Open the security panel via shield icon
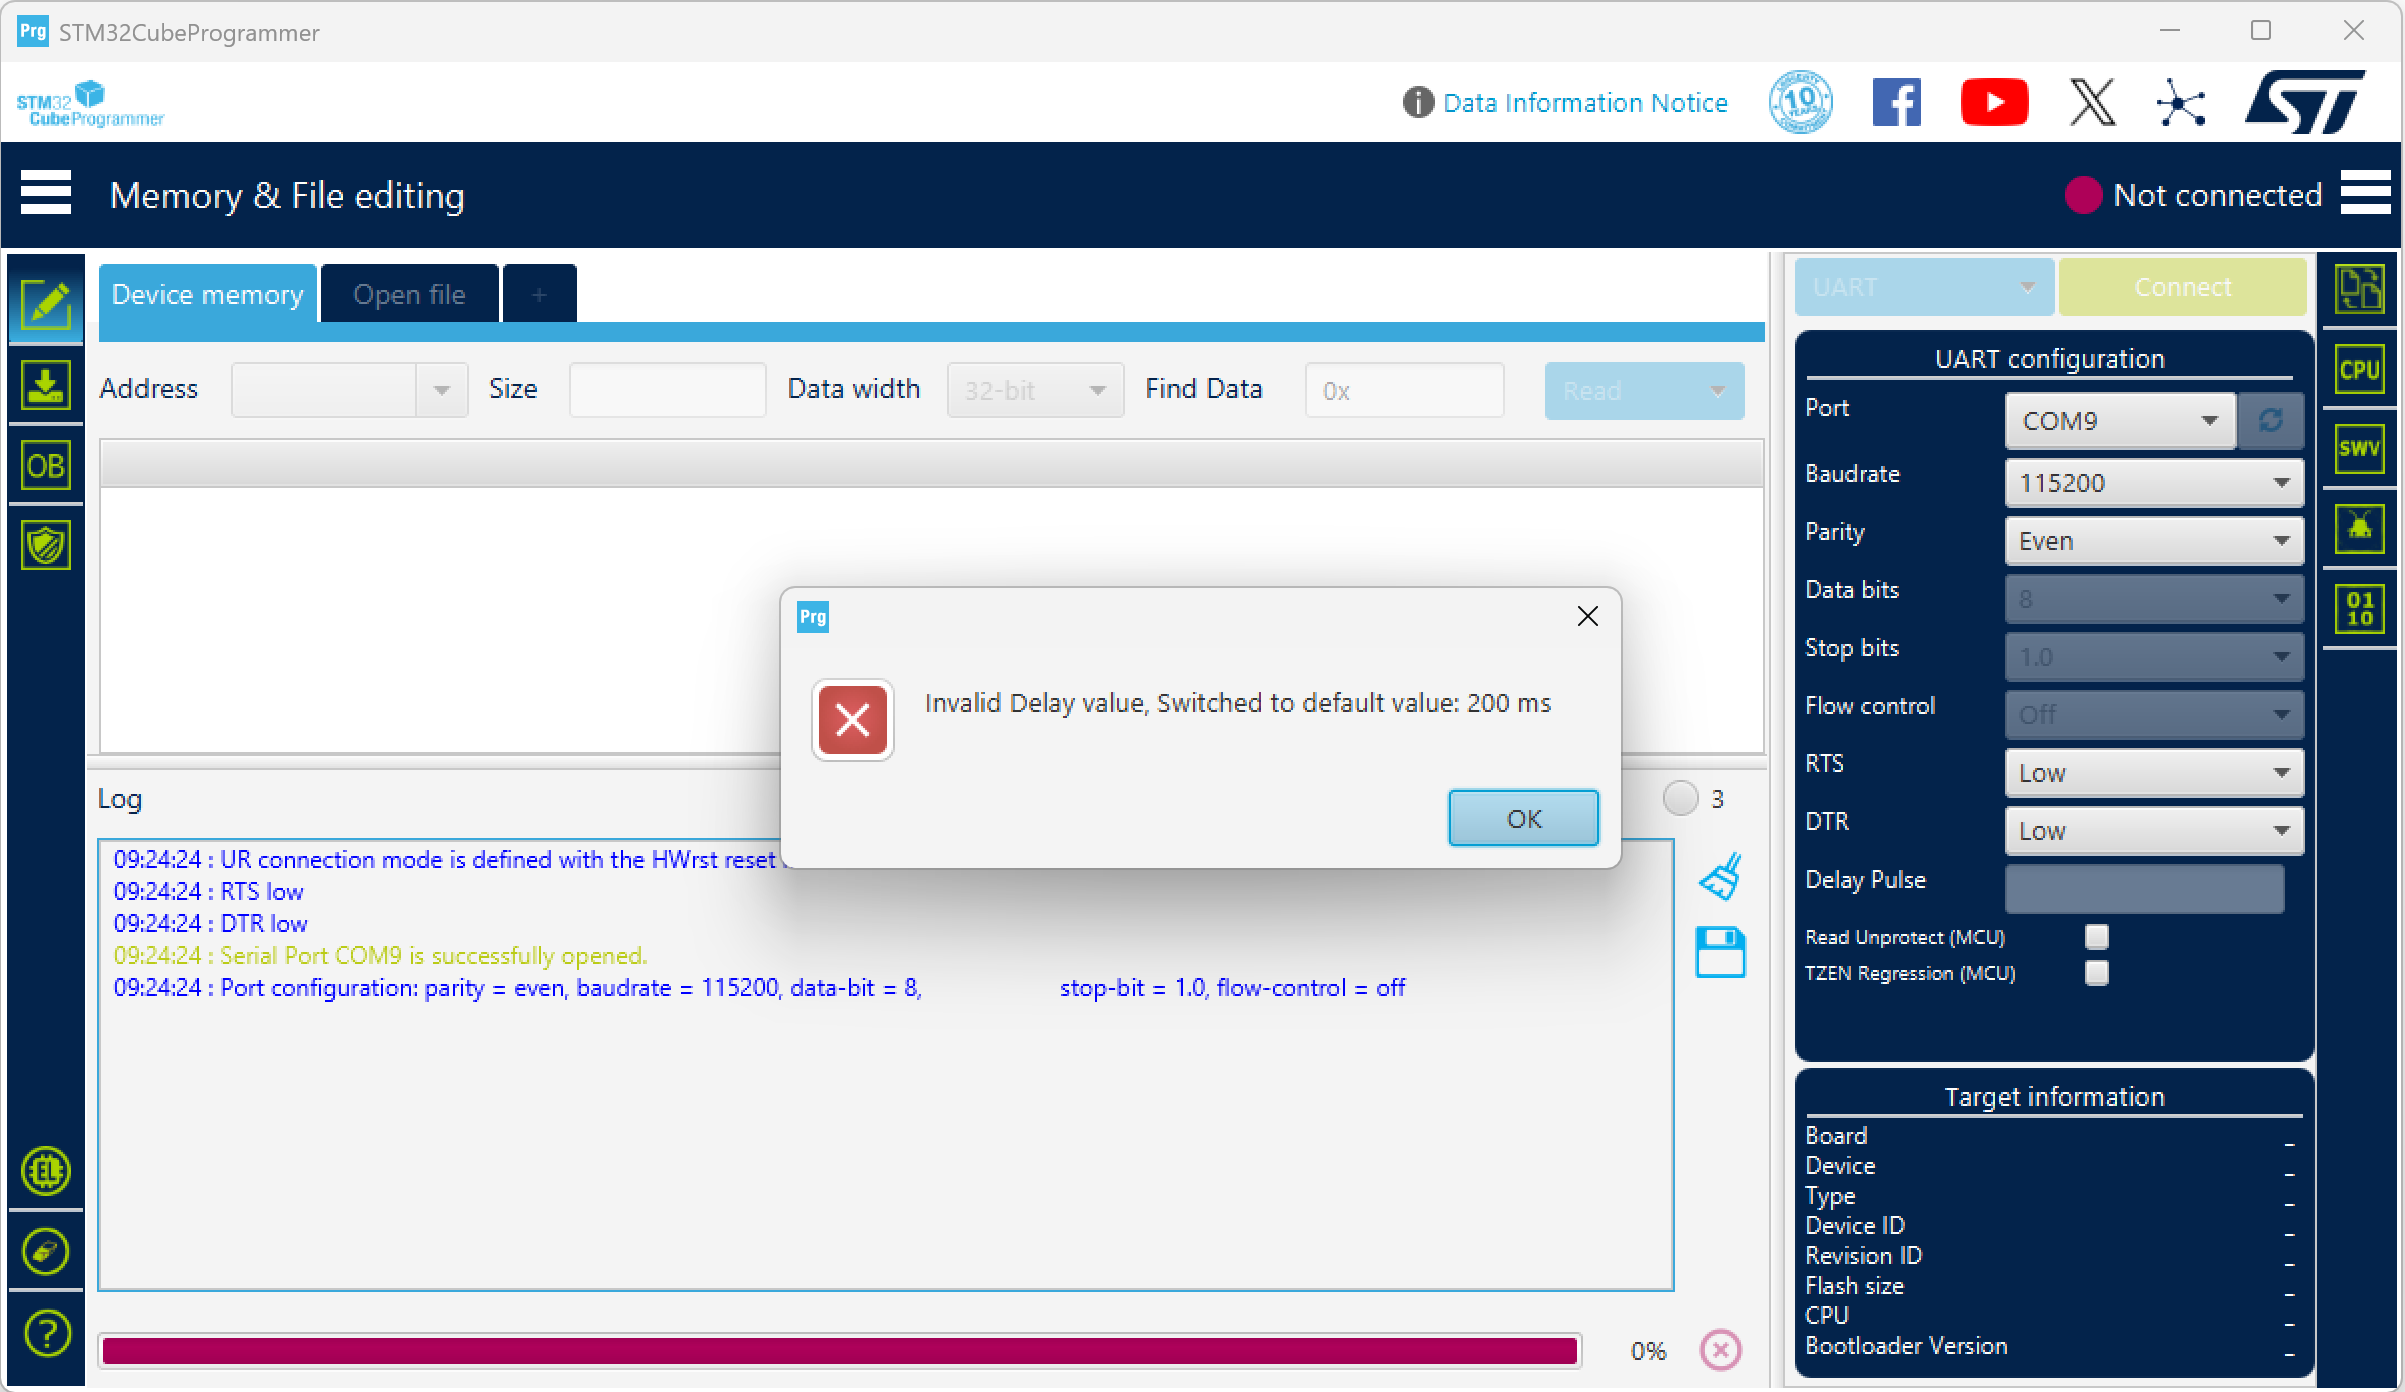2405x1392 pixels. click(x=45, y=545)
